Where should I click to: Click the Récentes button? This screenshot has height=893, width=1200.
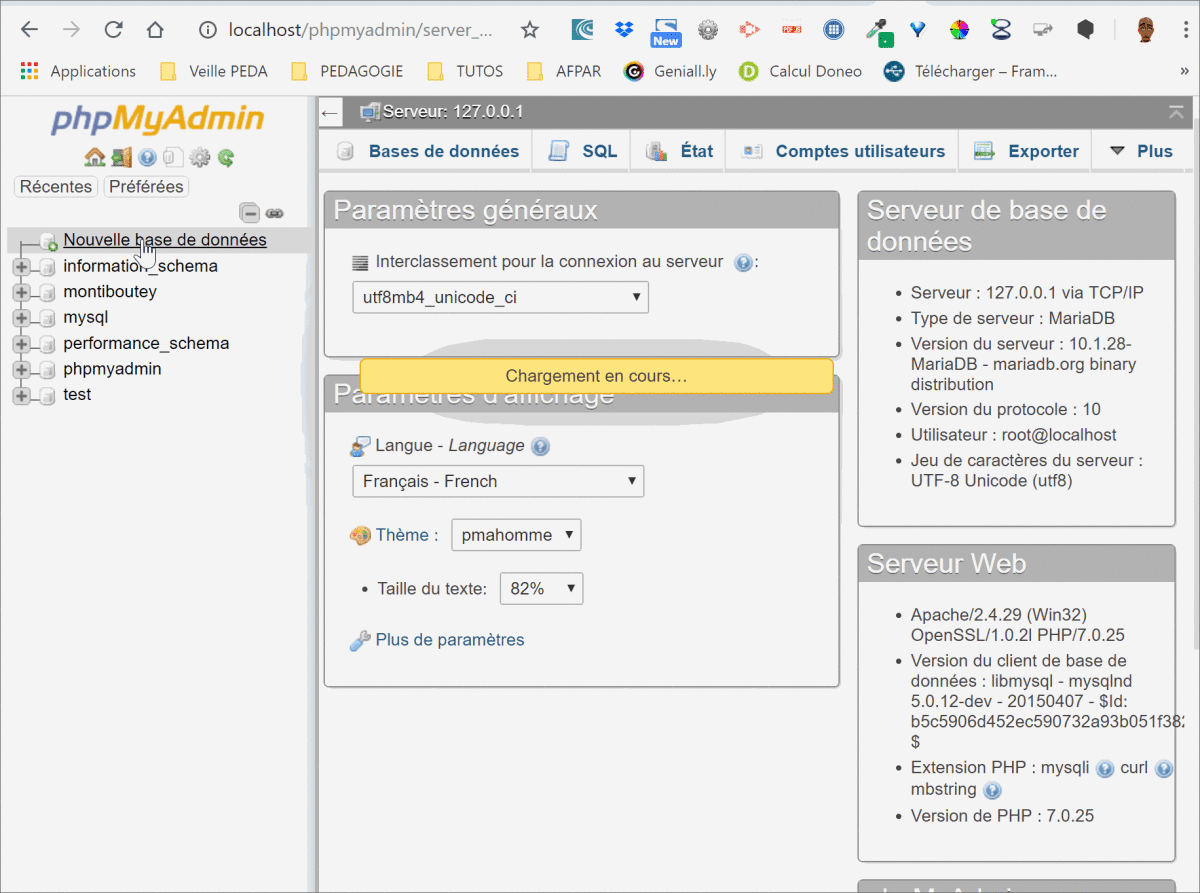[x=56, y=187]
